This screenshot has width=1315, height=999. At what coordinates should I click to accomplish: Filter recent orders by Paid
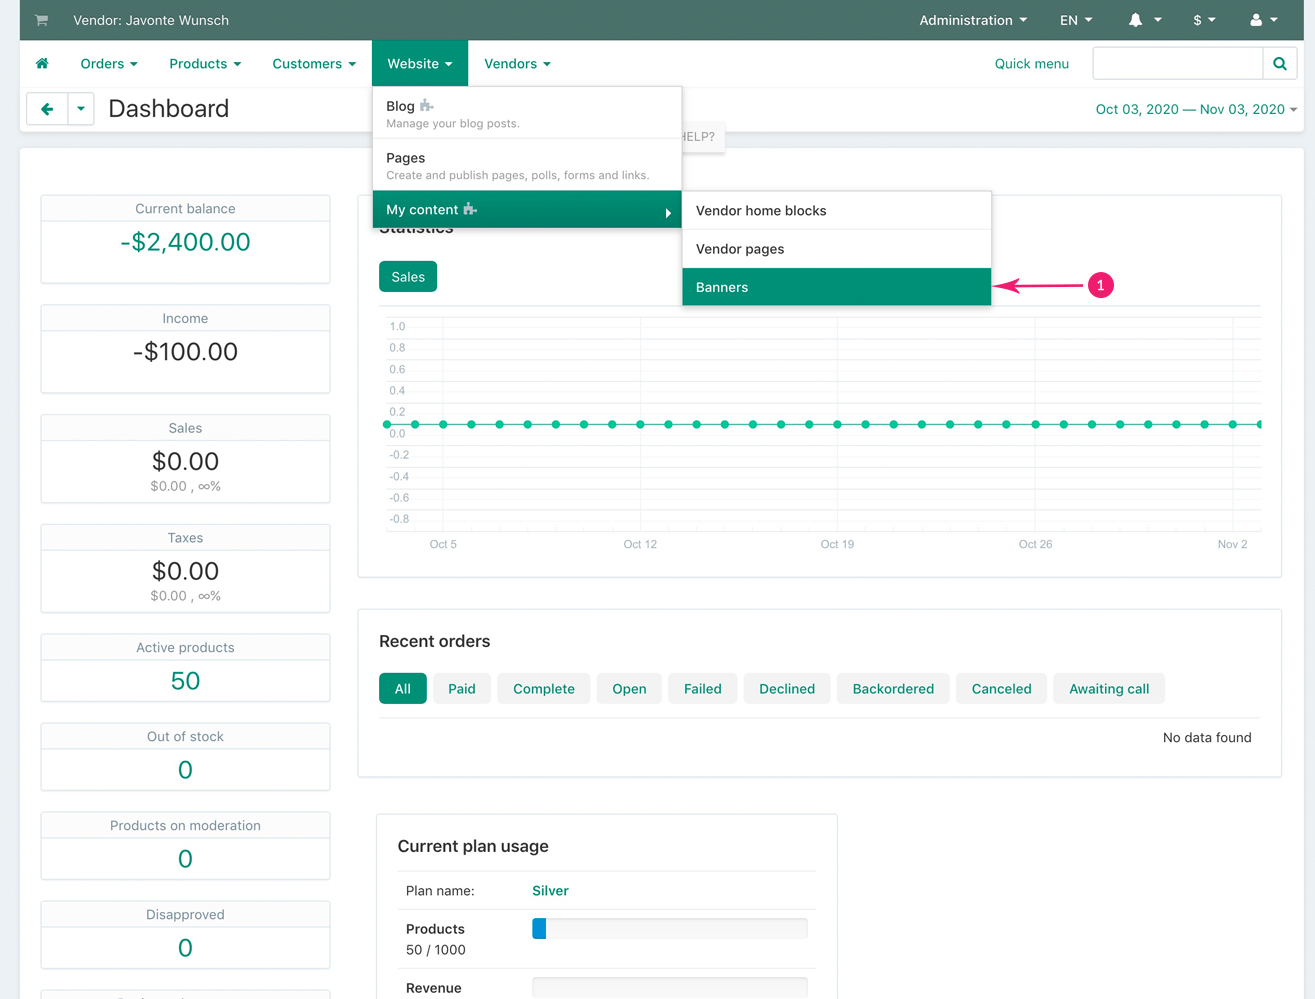(461, 689)
